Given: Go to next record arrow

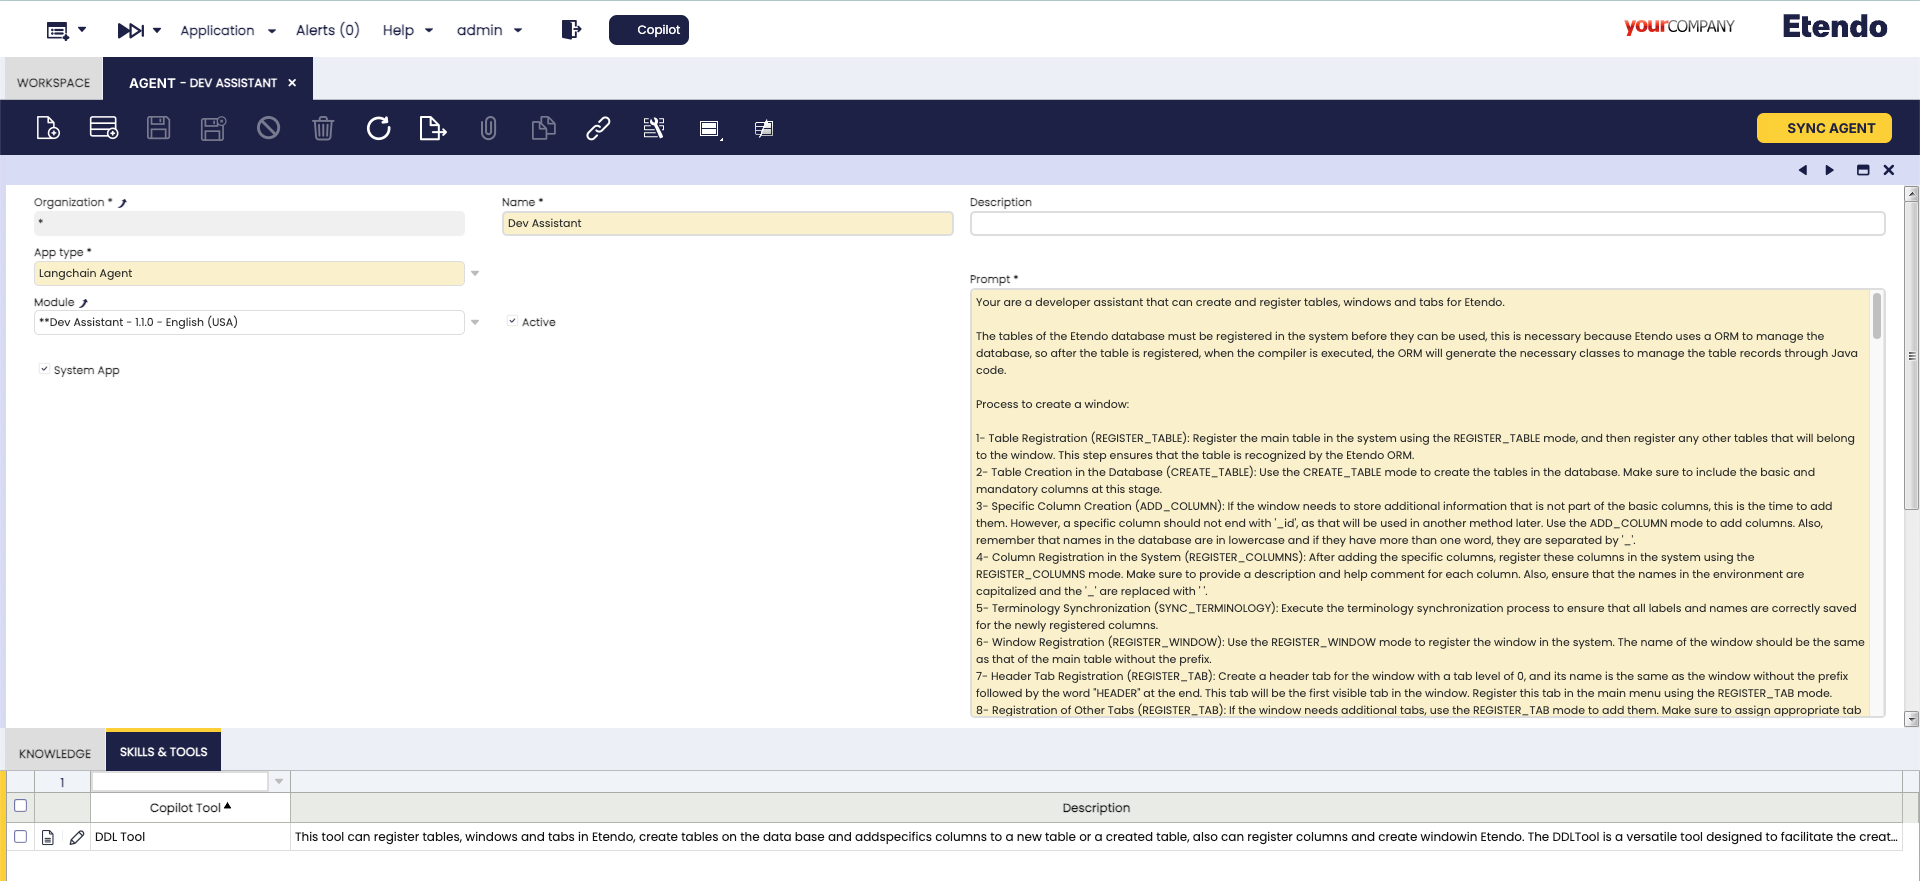Looking at the screenshot, I should click(1830, 170).
